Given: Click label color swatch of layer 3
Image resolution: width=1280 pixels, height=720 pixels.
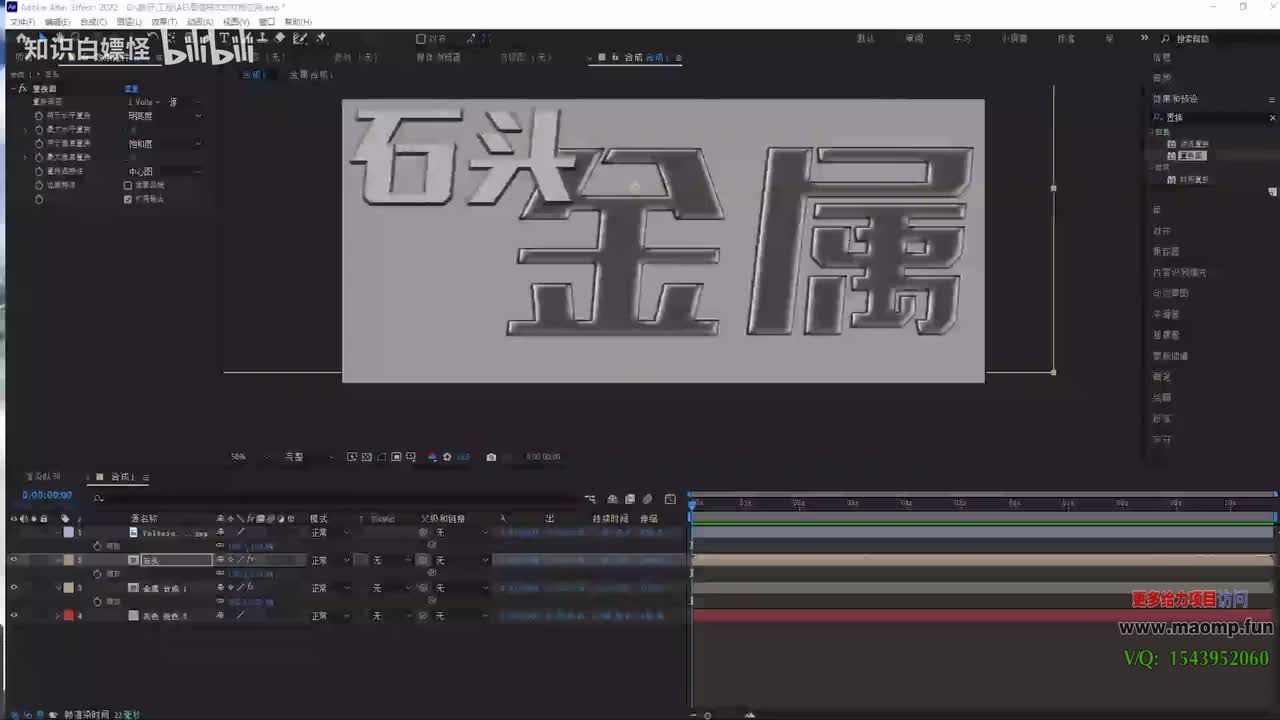Looking at the screenshot, I should [68, 588].
